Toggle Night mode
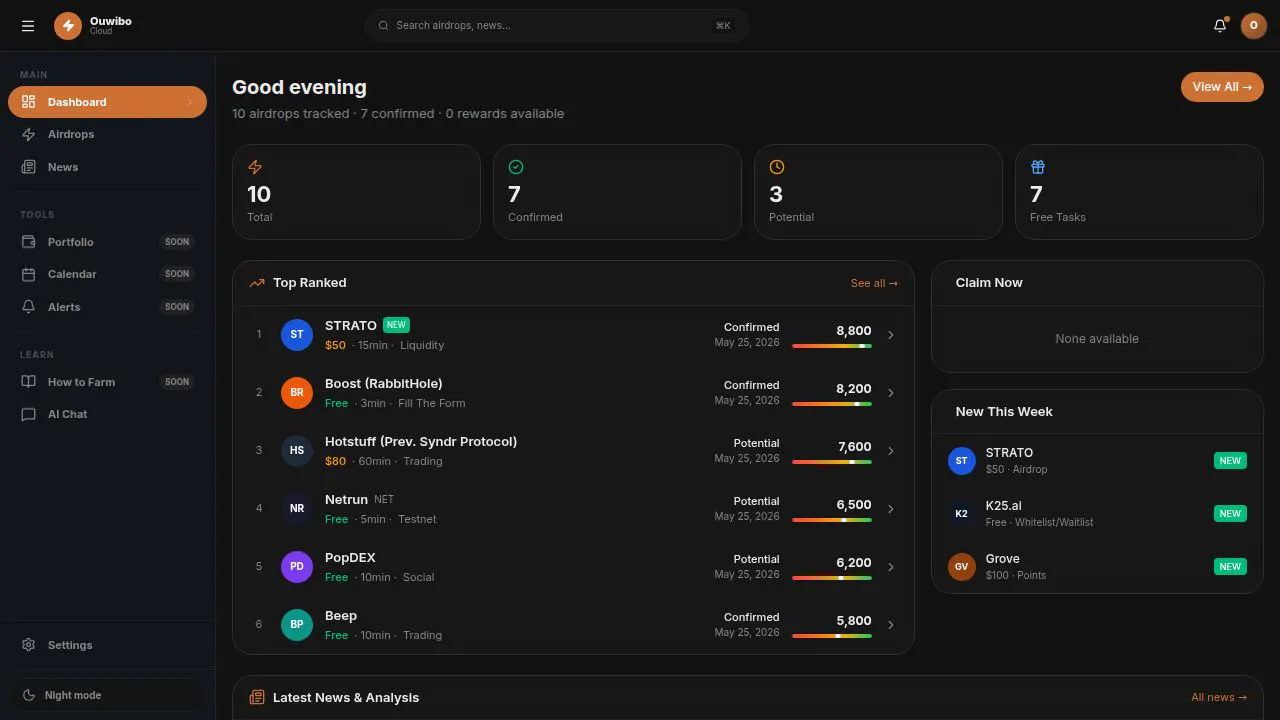The width and height of the screenshot is (1280, 720). tap(108, 695)
